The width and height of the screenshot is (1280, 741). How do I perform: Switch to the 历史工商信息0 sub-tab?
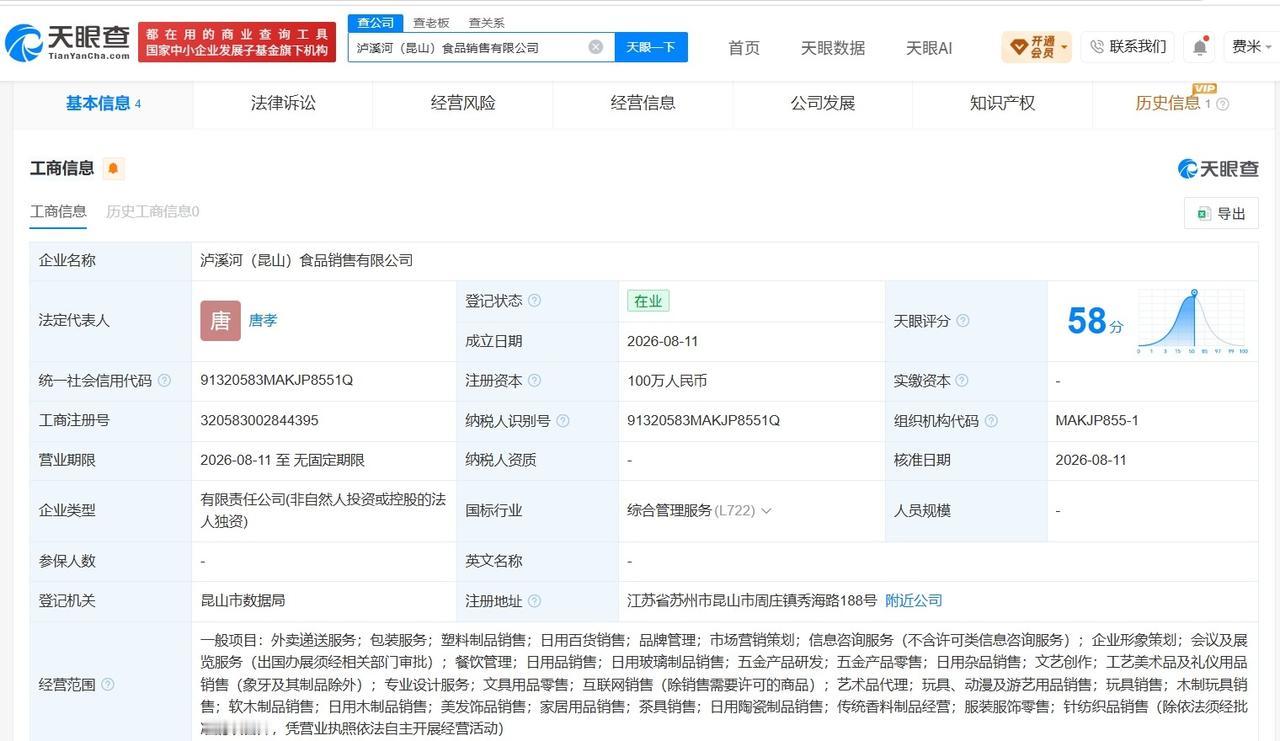point(152,211)
